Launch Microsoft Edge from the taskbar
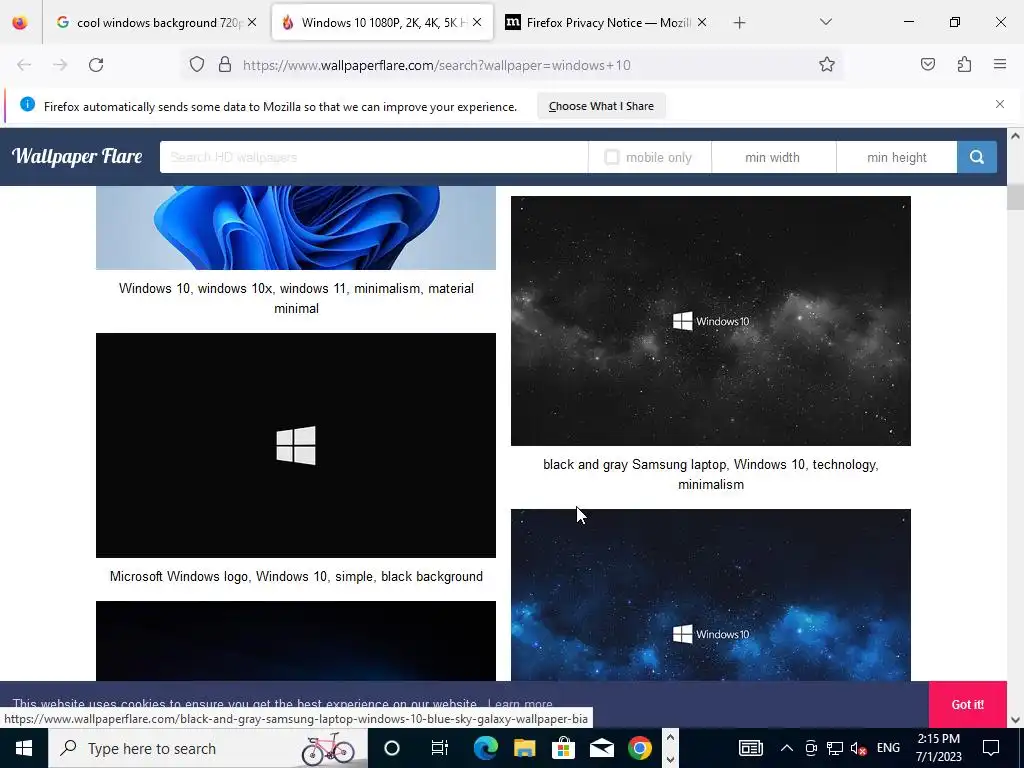1024x768 pixels. click(x=485, y=748)
